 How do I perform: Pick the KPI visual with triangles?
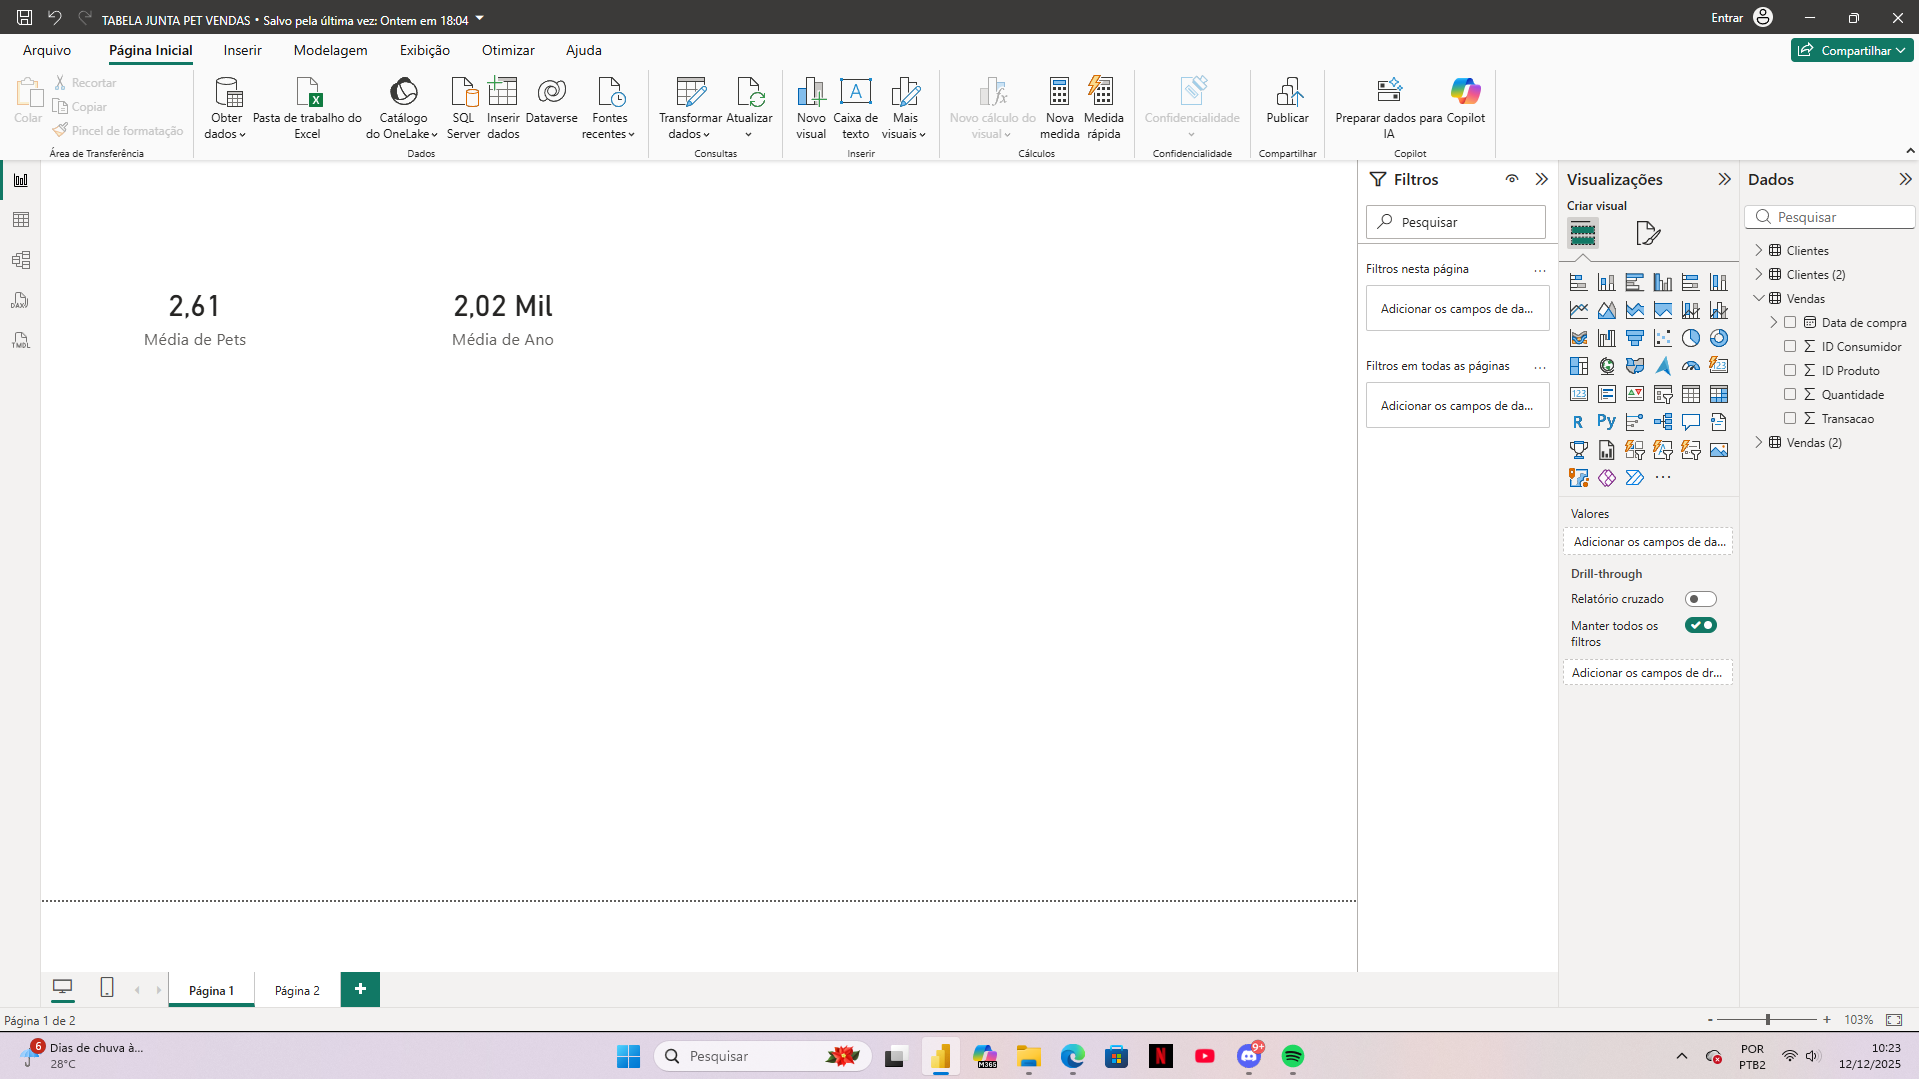(x=1634, y=394)
